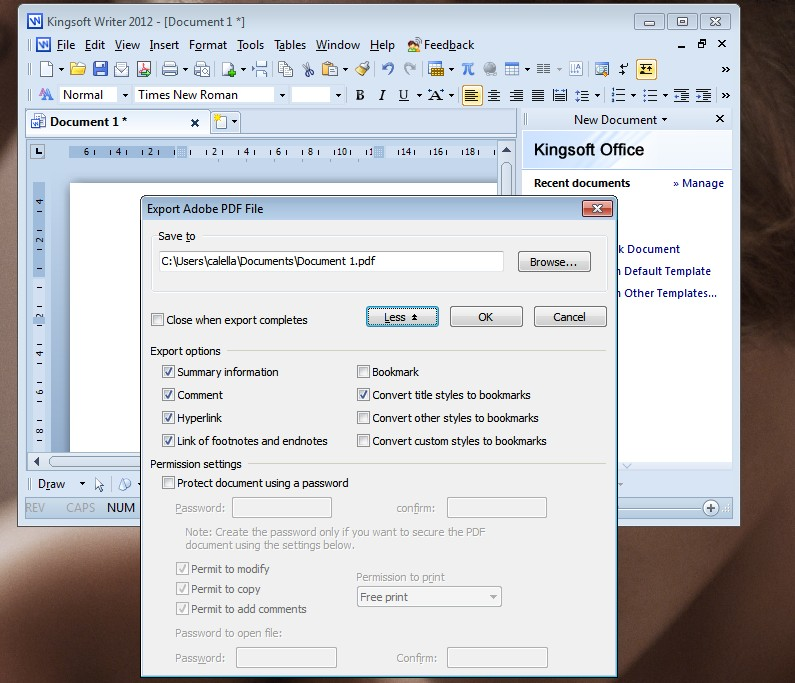Center align the text
The width and height of the screenshot is (795, 683).
coord(494,95)
